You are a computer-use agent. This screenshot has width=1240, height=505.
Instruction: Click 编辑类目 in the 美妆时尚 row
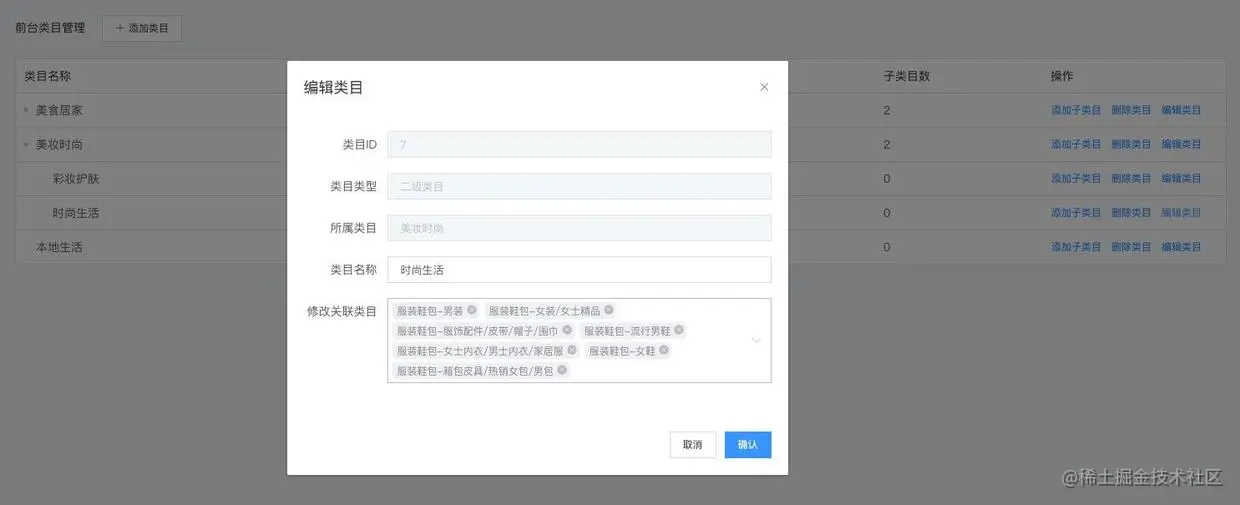[1181, 144]
